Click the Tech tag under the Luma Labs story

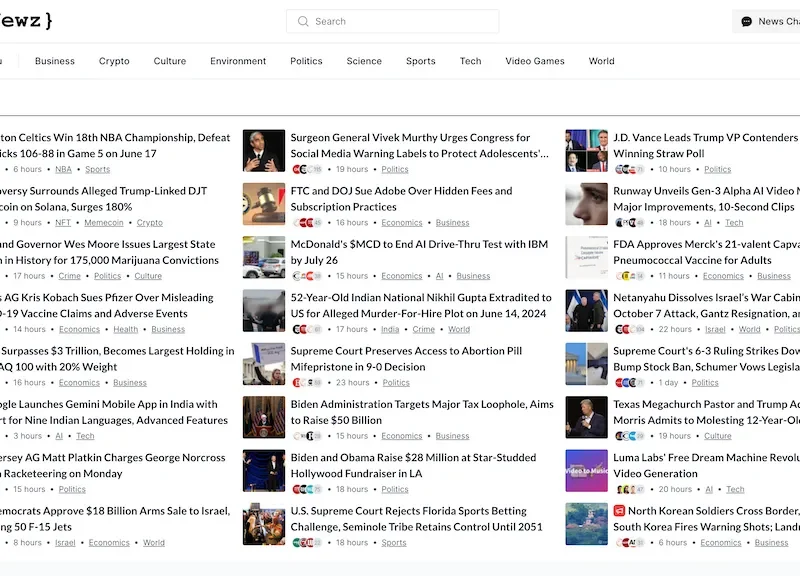click(x=735, y=489)
